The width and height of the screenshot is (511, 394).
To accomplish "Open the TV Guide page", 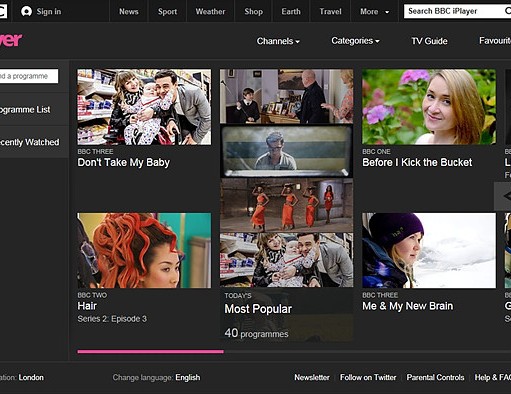I will [429, 41].
